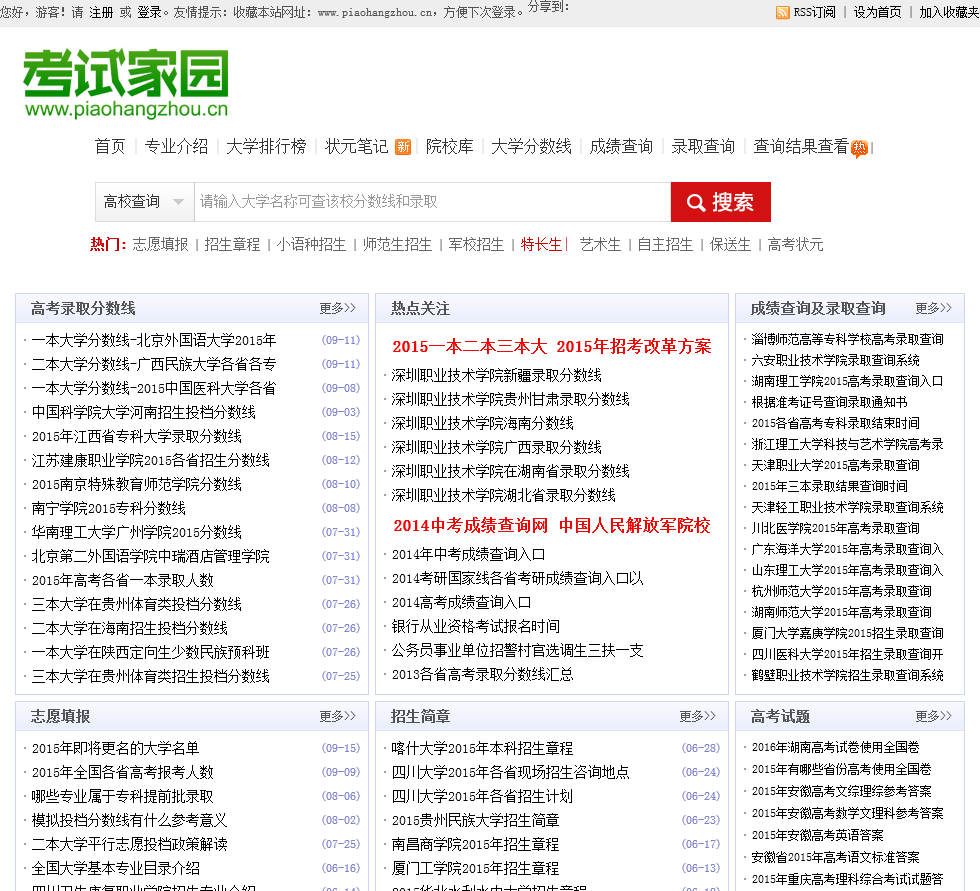Screen dimensions: 980x891
Task: Click the 师范生招生 hot keyword
Action: 397,244
